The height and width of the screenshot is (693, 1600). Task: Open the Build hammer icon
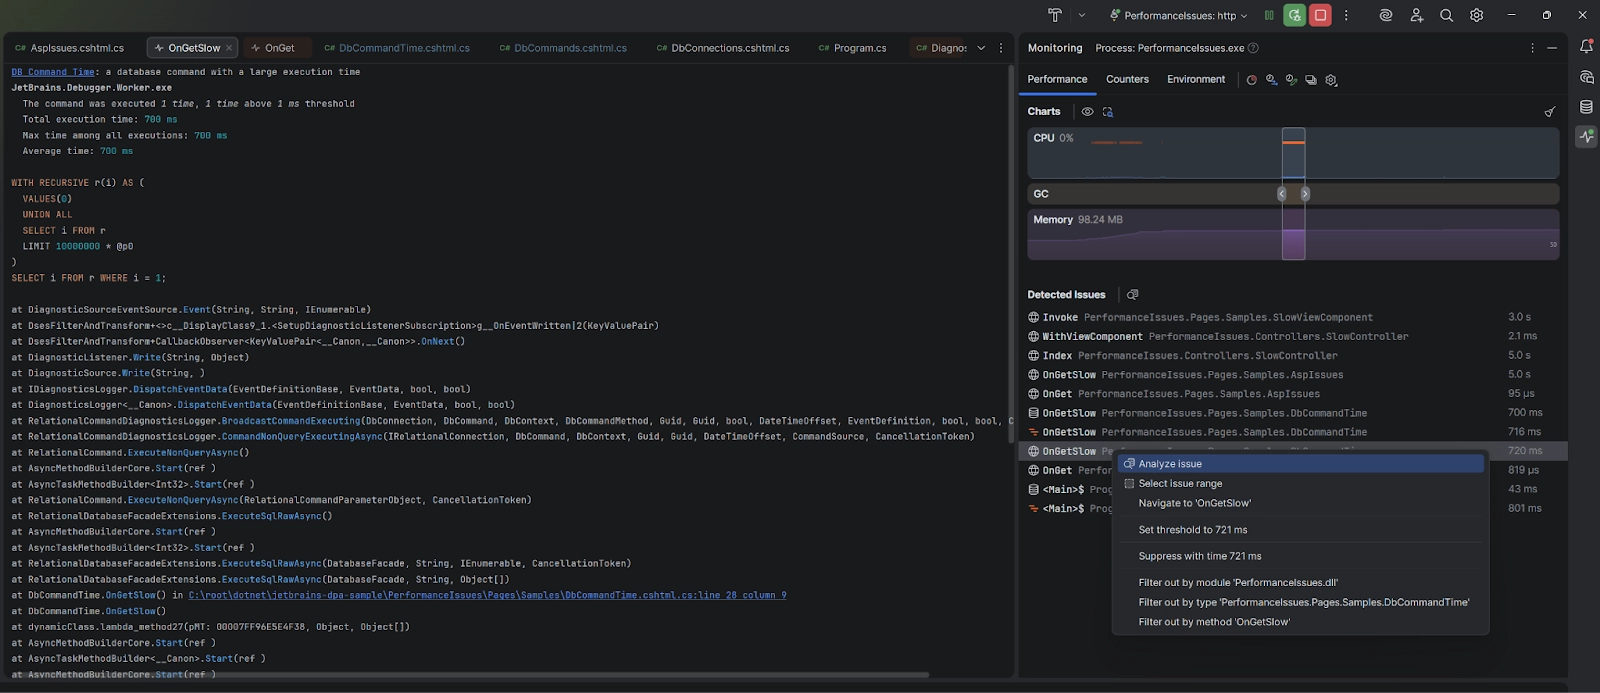[1054, 15]
